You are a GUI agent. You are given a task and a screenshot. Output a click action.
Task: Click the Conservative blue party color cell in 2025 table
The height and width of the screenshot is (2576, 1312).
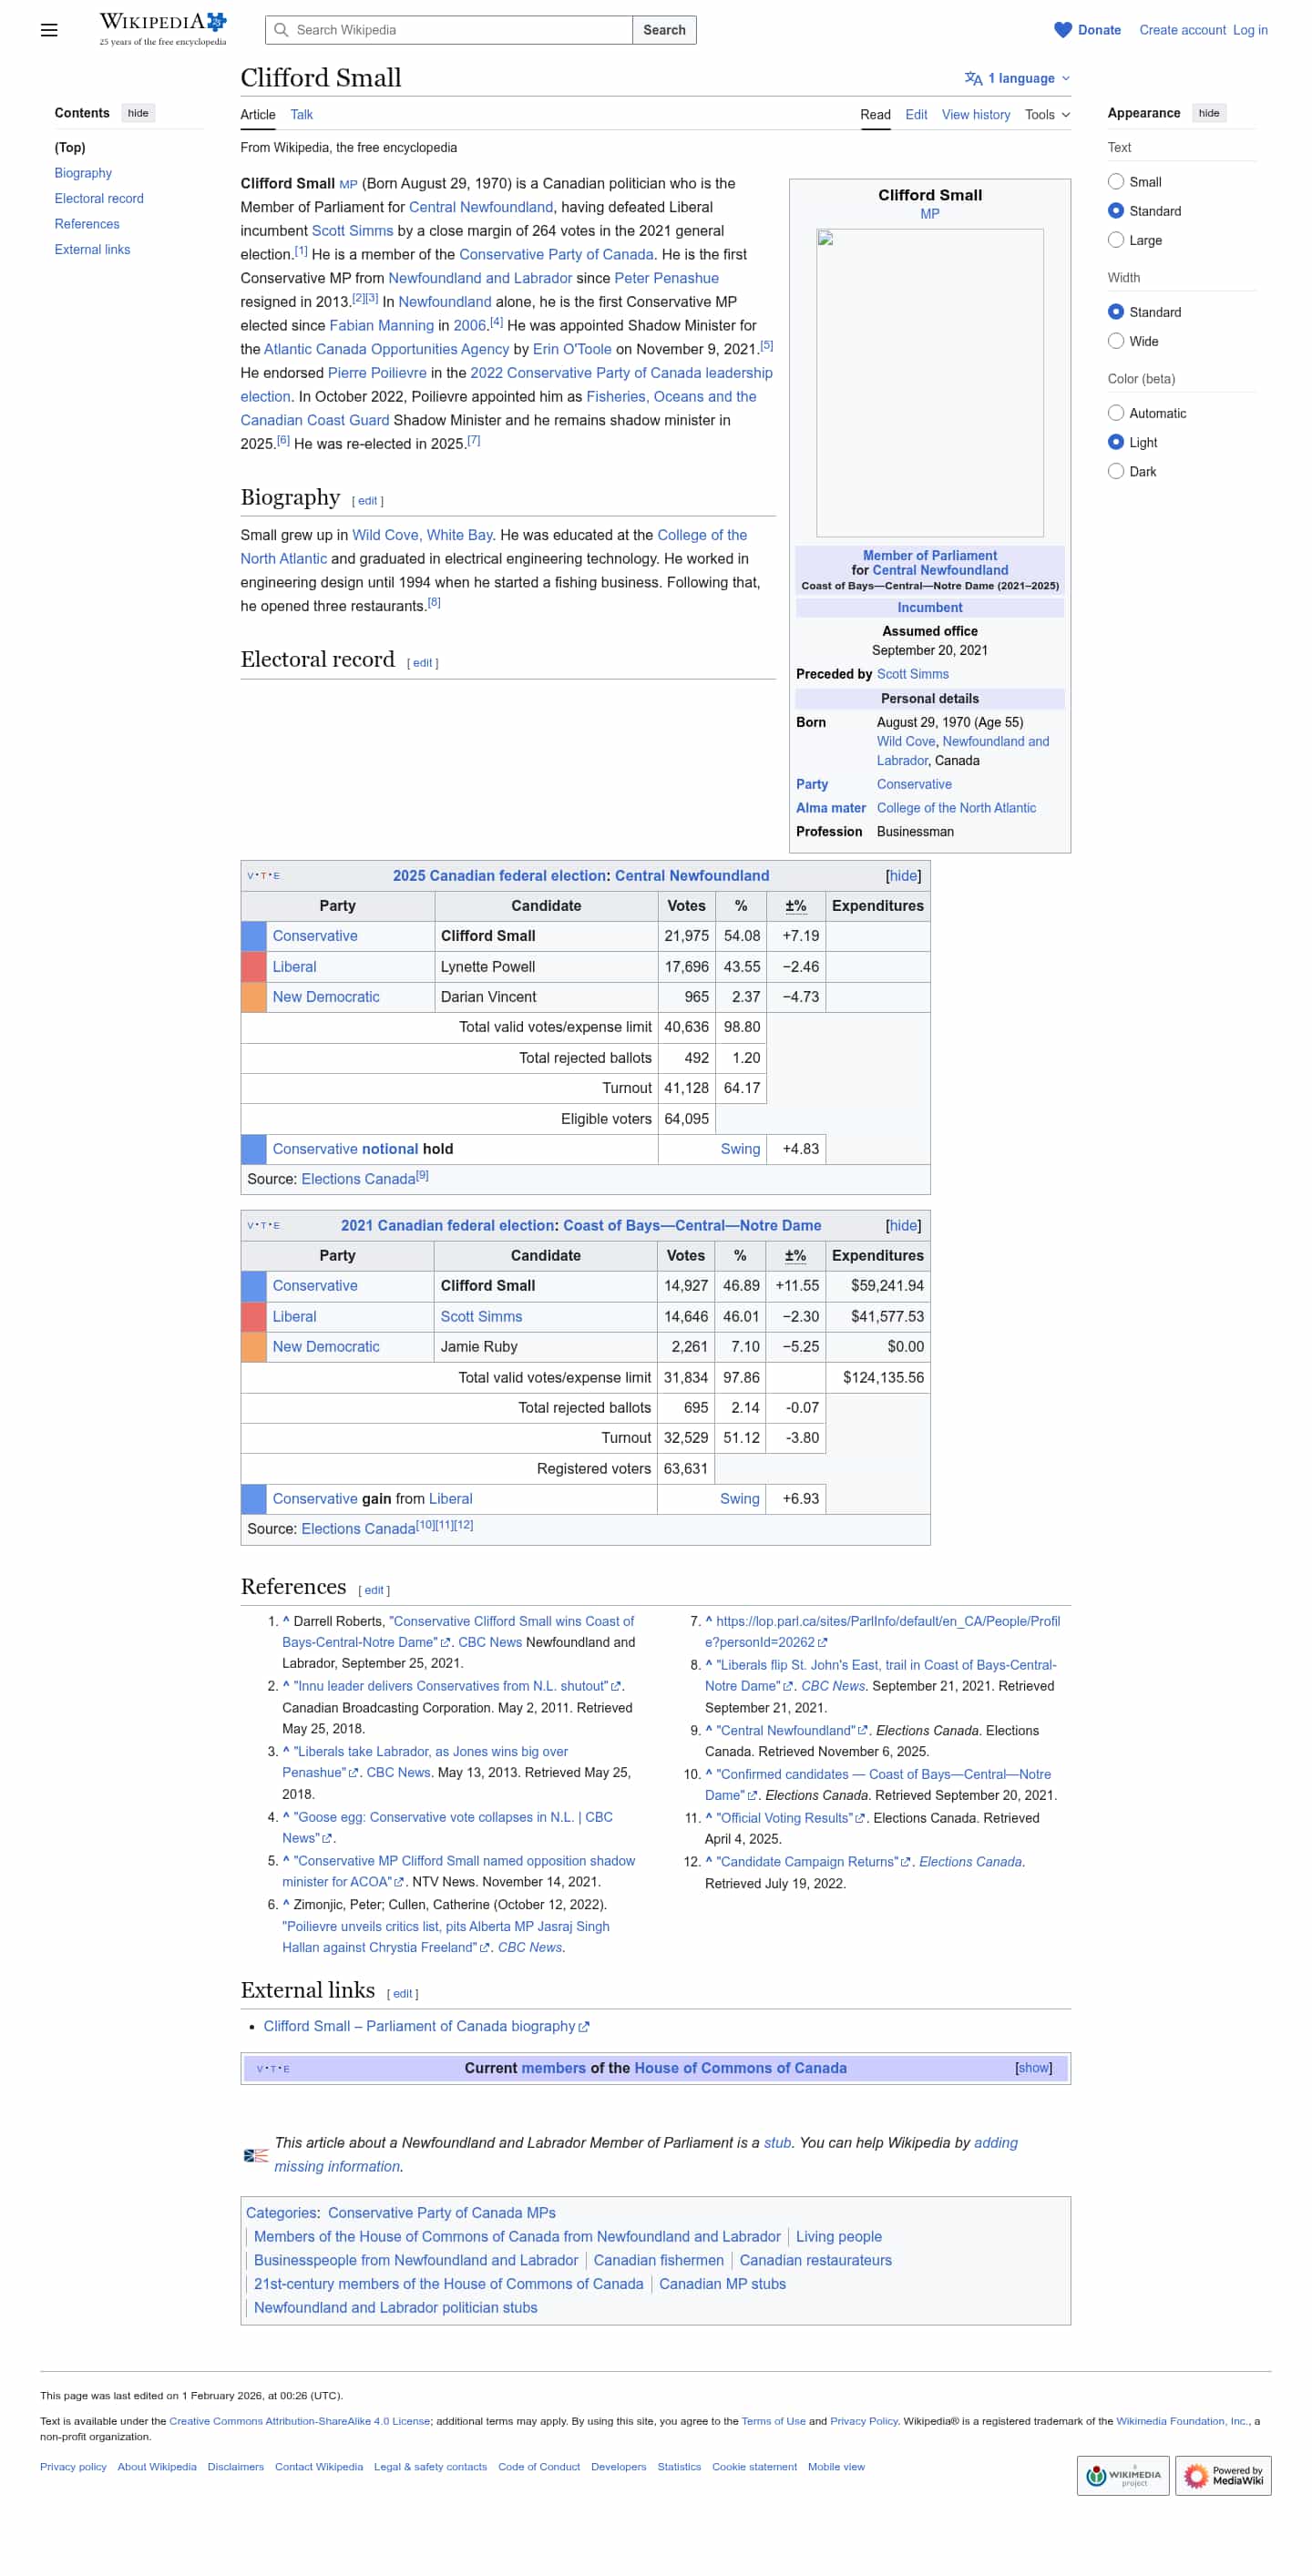pos(254,936)
